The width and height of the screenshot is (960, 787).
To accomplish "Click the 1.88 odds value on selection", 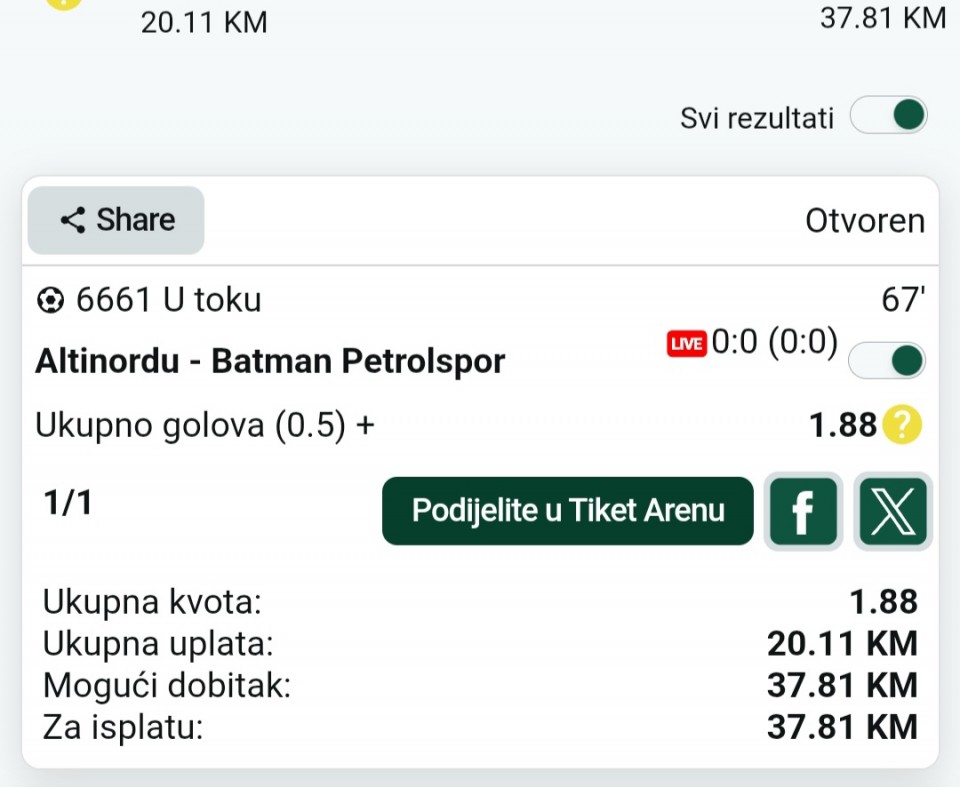I will [x=842, y=425].
